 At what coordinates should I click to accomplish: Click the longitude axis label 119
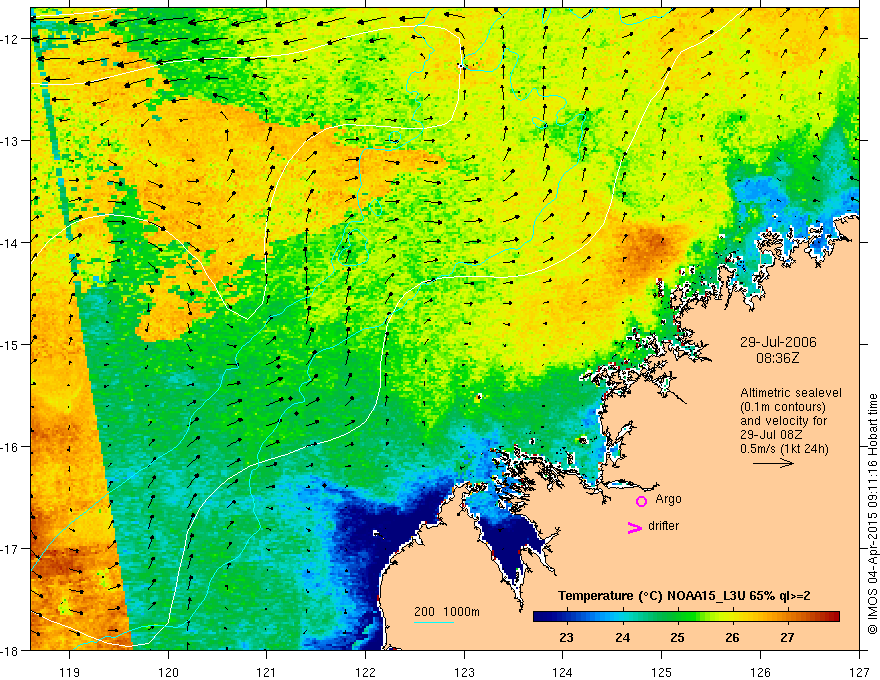tap(70, 671)
